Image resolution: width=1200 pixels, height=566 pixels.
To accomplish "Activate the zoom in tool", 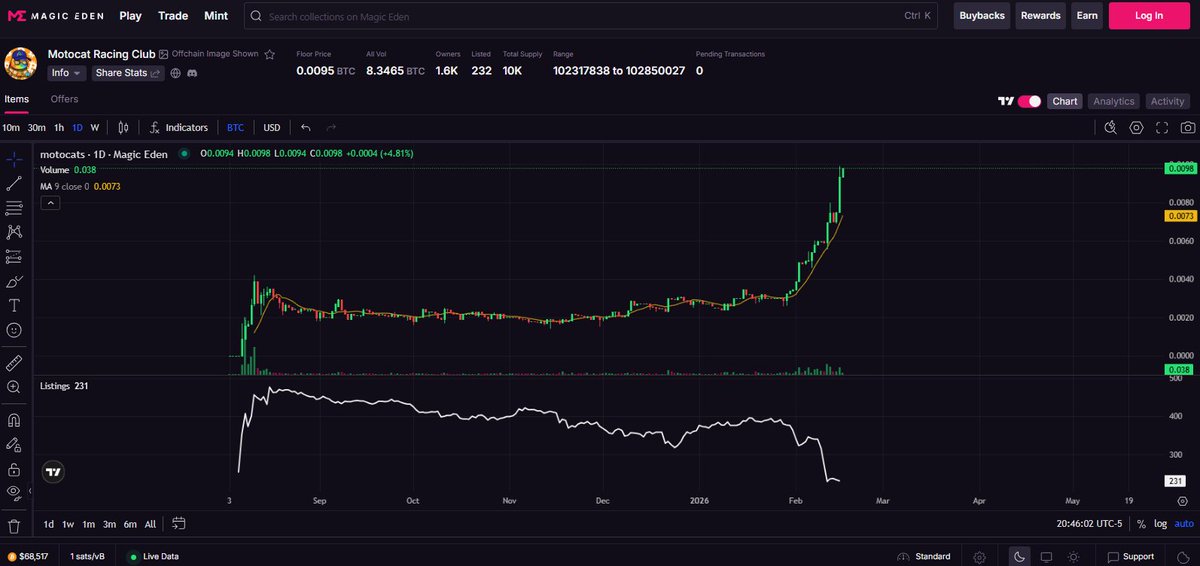I will pos(14,387).
